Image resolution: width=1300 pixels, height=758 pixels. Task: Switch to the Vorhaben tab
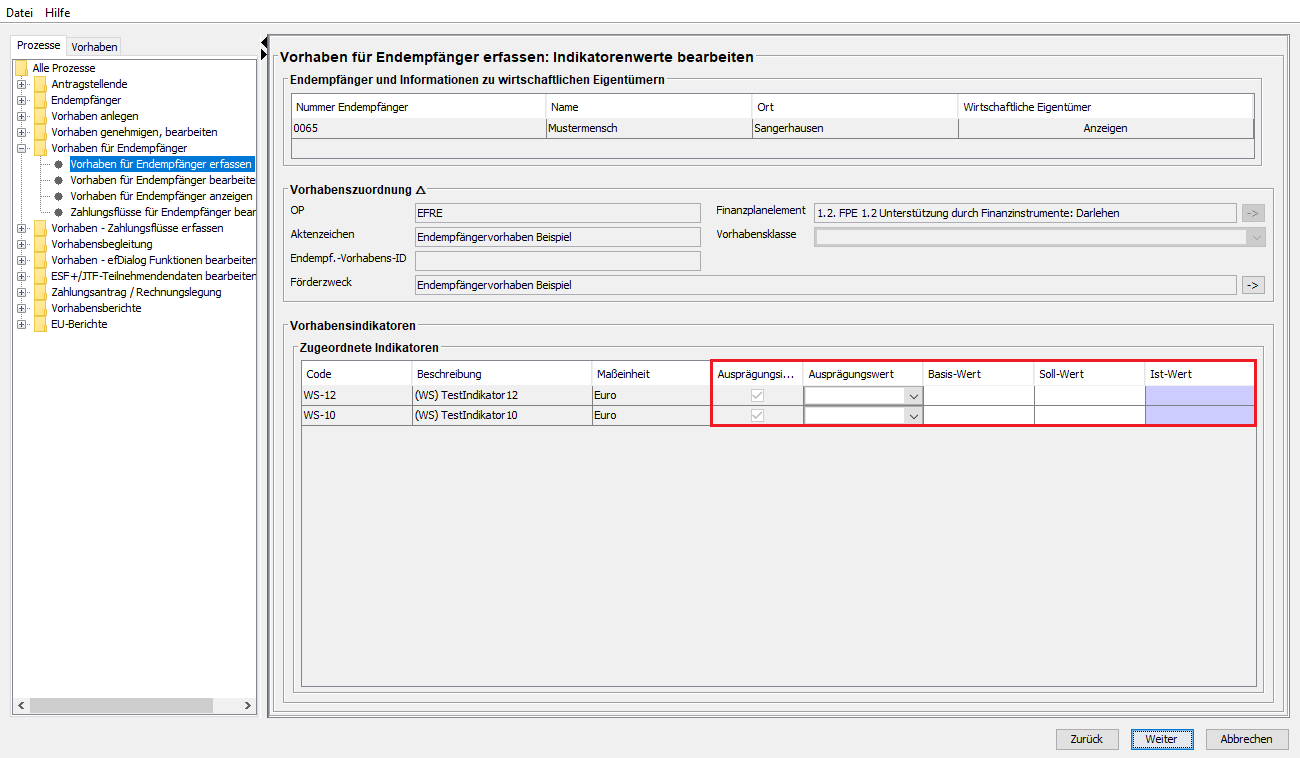pyautogui.click(x=95, y=46)
